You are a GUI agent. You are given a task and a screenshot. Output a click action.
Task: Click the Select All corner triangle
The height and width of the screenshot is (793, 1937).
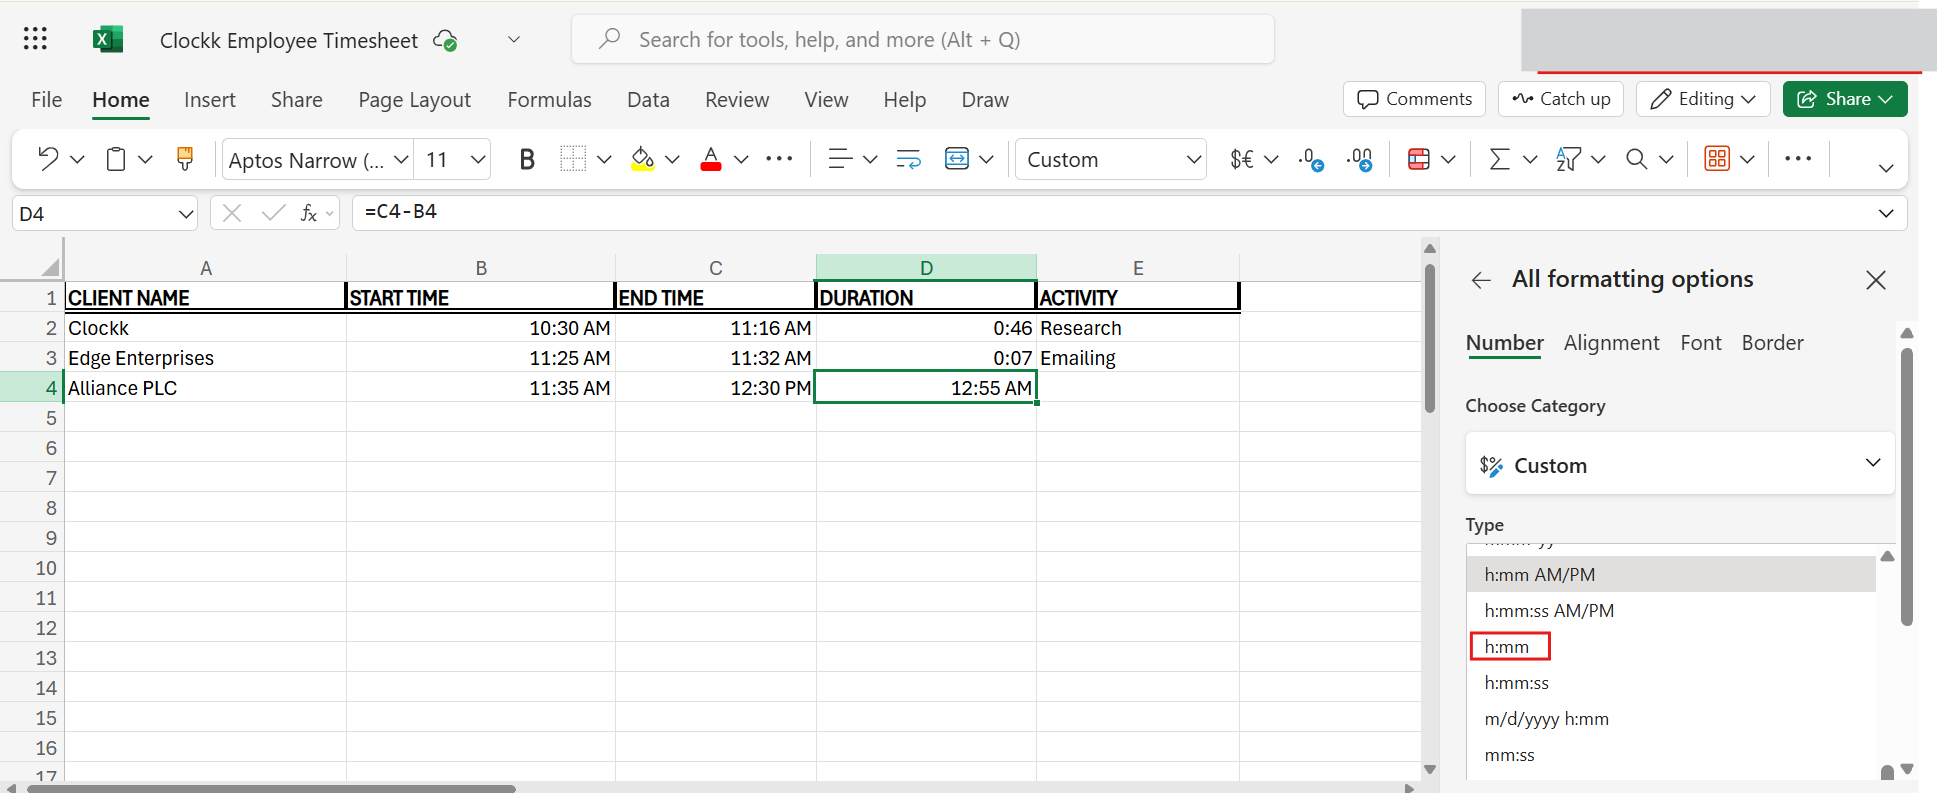pyautogui.click(x=50, y=268)
